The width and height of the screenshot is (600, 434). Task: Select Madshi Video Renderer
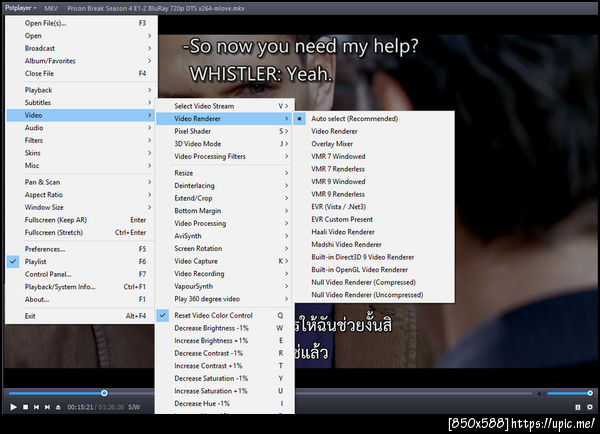coord(373,245)
